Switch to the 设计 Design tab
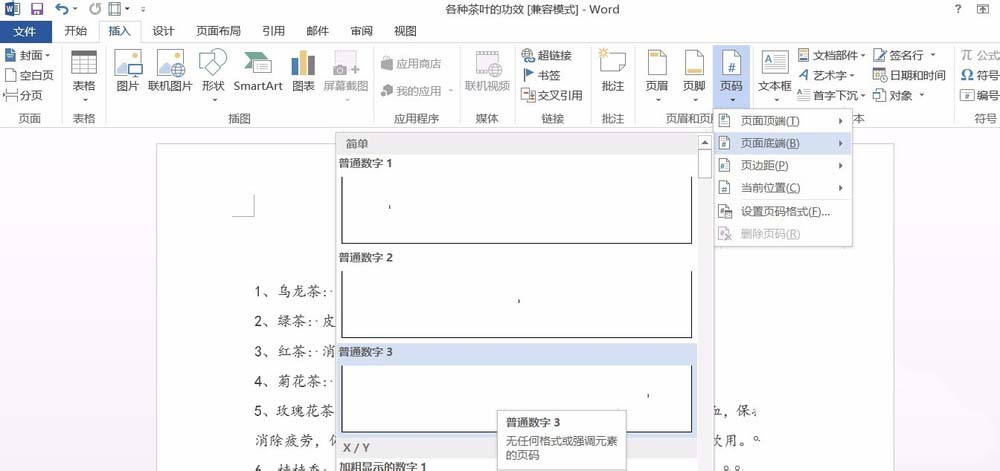1000x471 pixels. coord(163,31)
